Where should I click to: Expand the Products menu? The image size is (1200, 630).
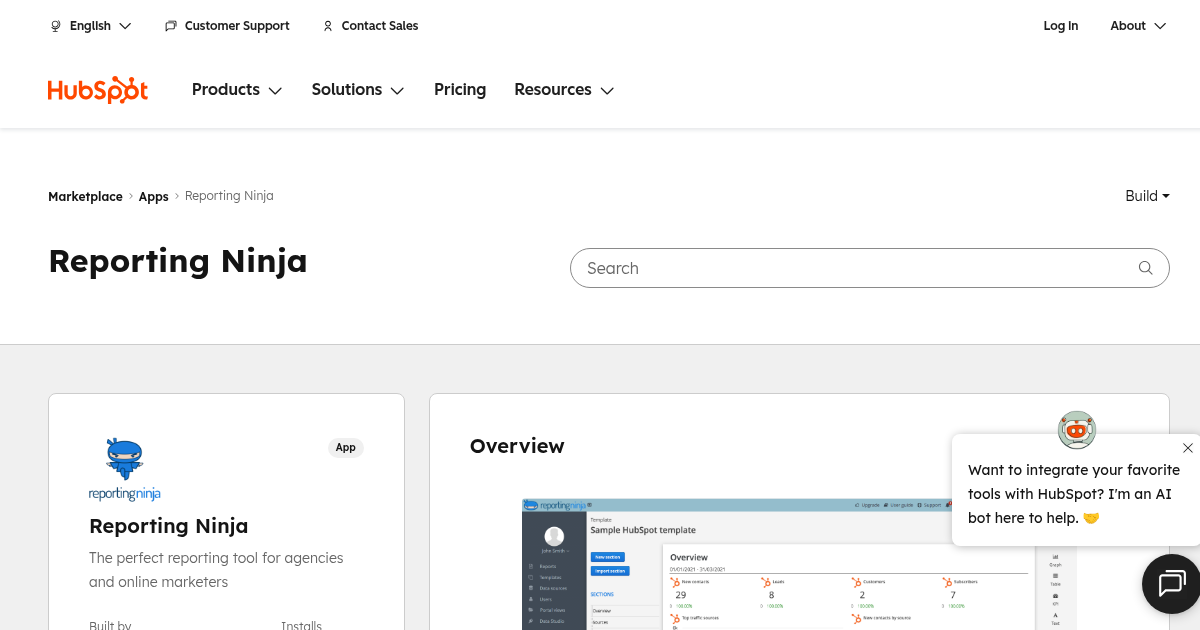pyautogui.click(x=237, y=90)
